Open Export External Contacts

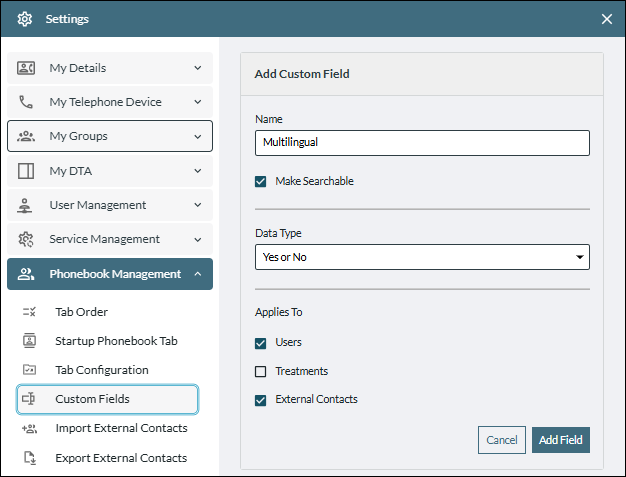pyautogui.click(x=121, y=458)
